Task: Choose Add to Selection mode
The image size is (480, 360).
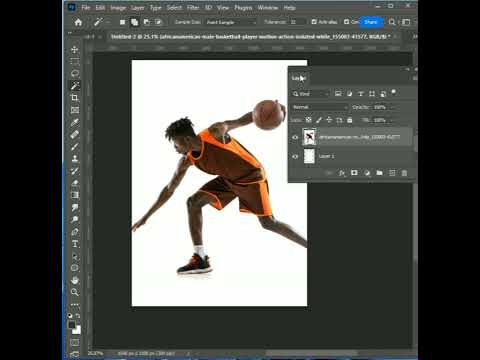Action: click(x=134, y=22)
